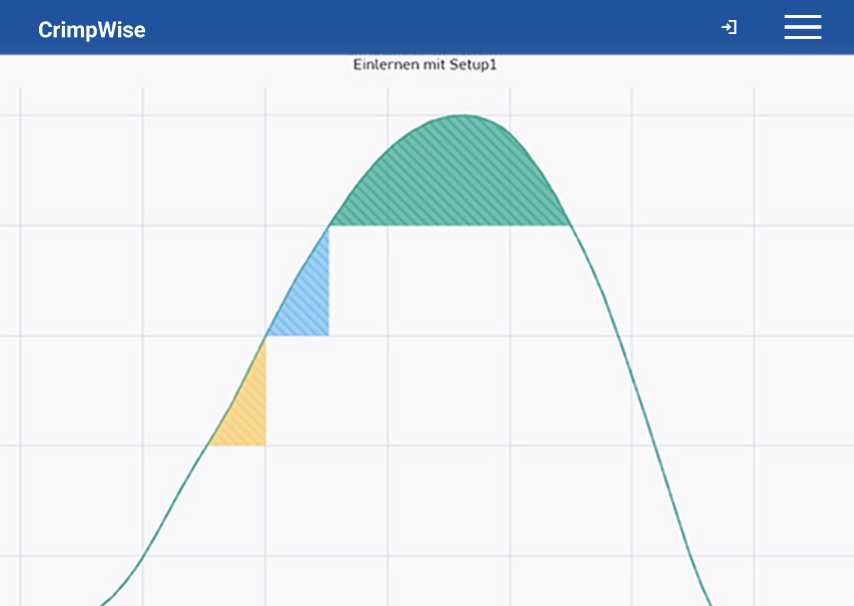854x606 pixels.
Task: Click bottom-right corner of the yellow zone
Action: (265, 444)
